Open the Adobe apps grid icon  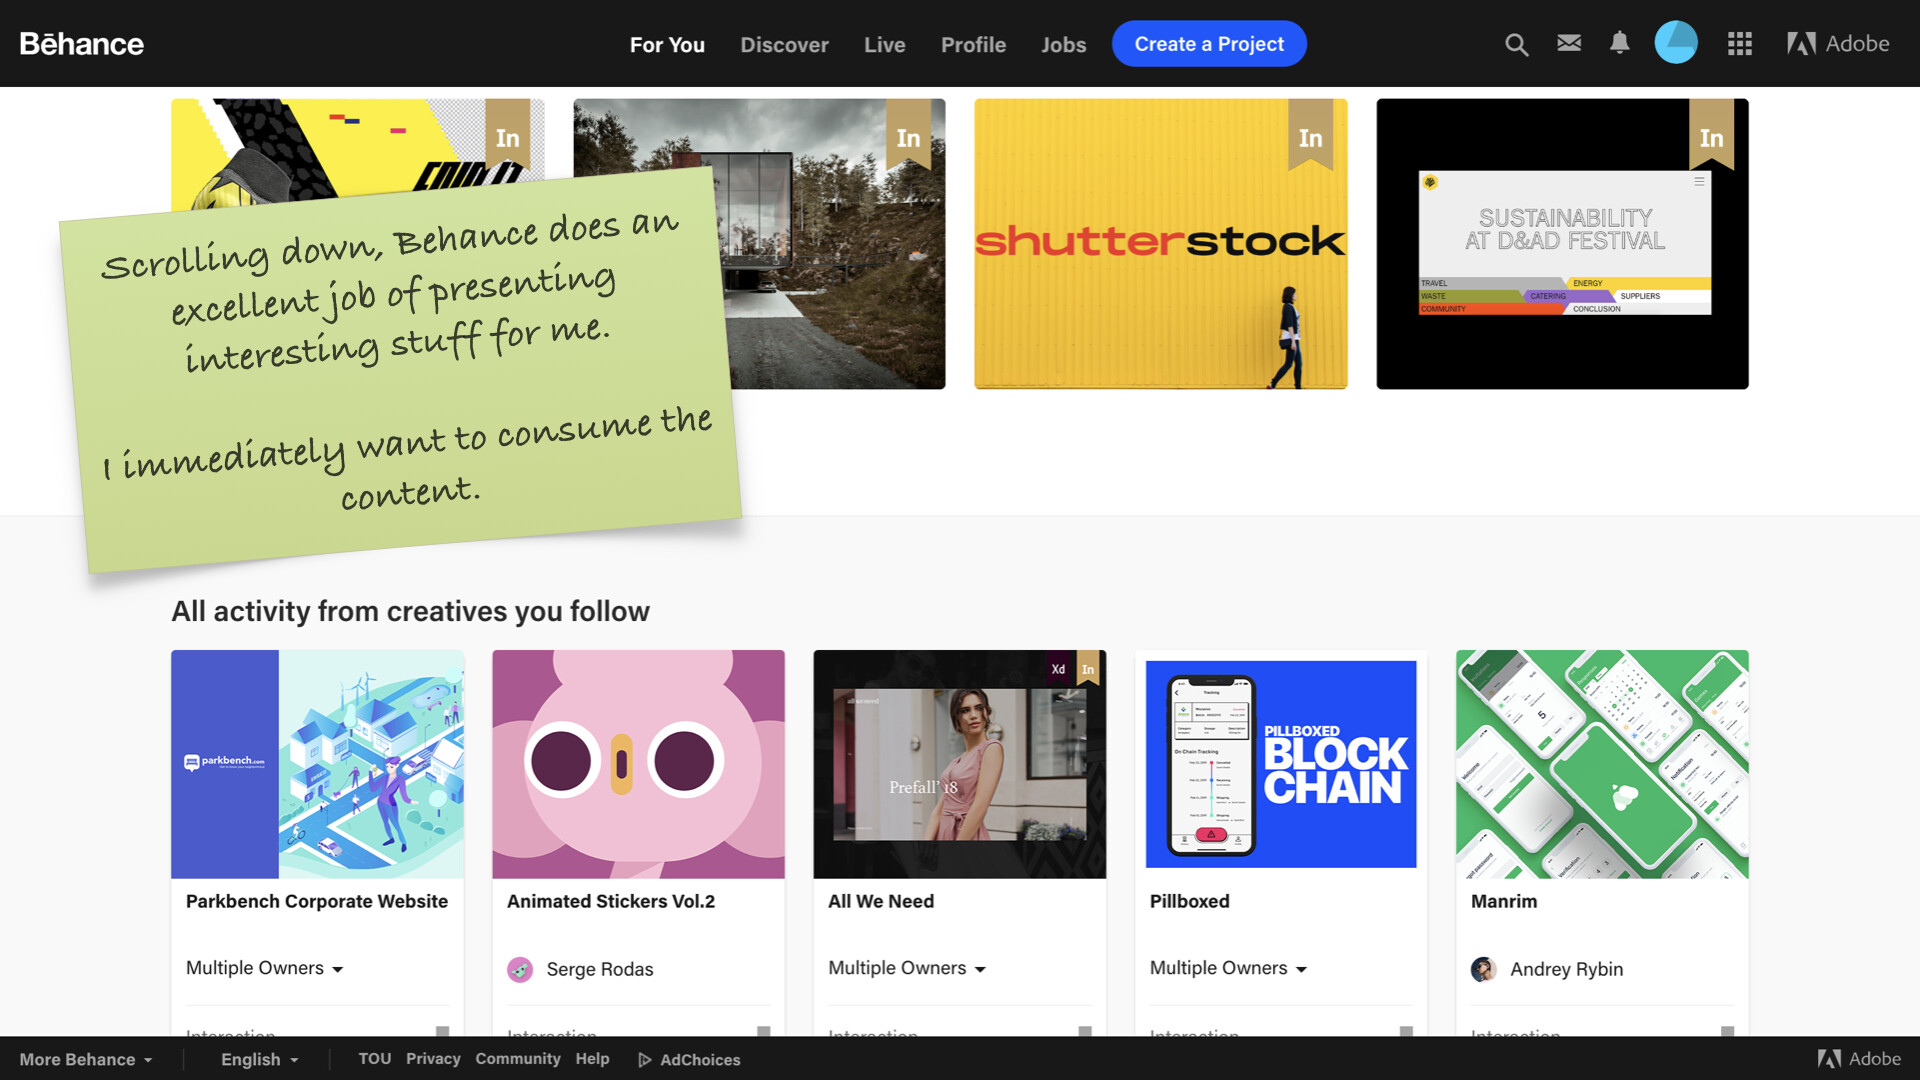1739,44
